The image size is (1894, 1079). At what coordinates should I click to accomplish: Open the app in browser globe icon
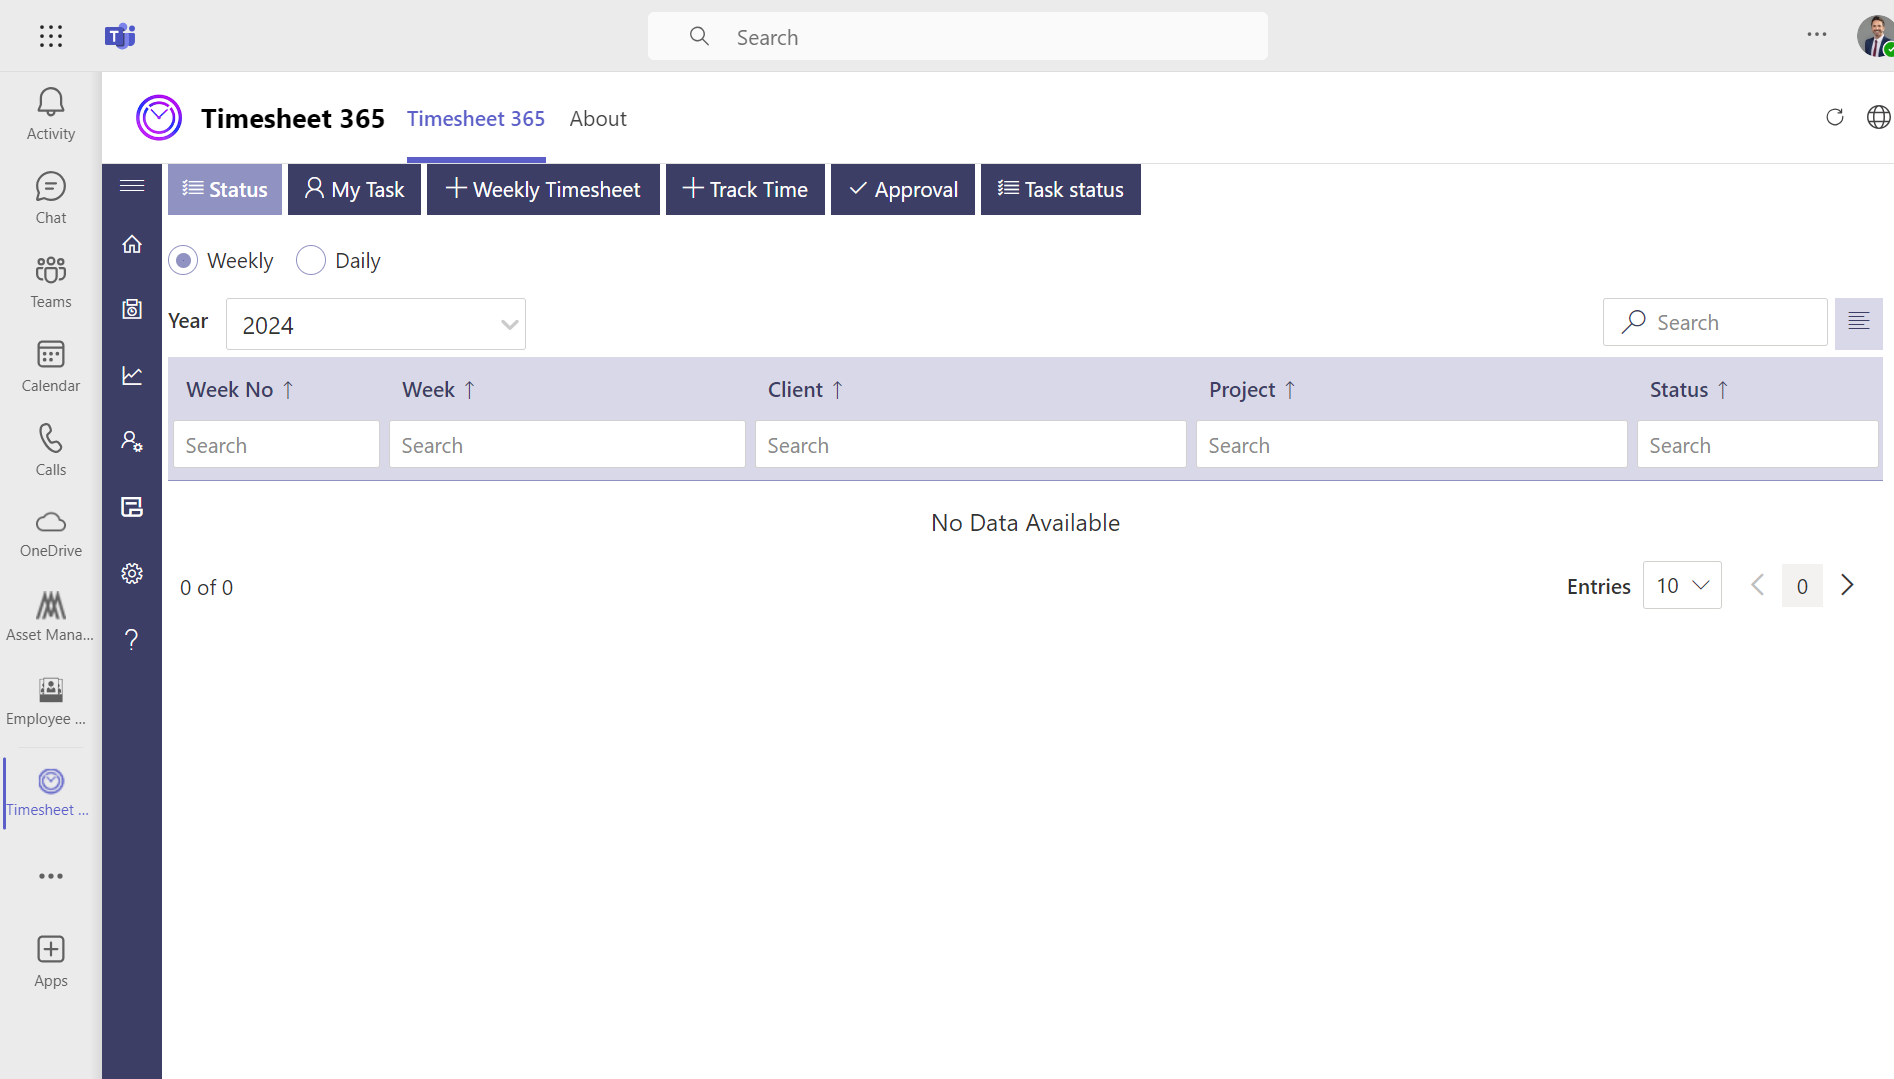pyautogui.click(x=1878, y=117)
